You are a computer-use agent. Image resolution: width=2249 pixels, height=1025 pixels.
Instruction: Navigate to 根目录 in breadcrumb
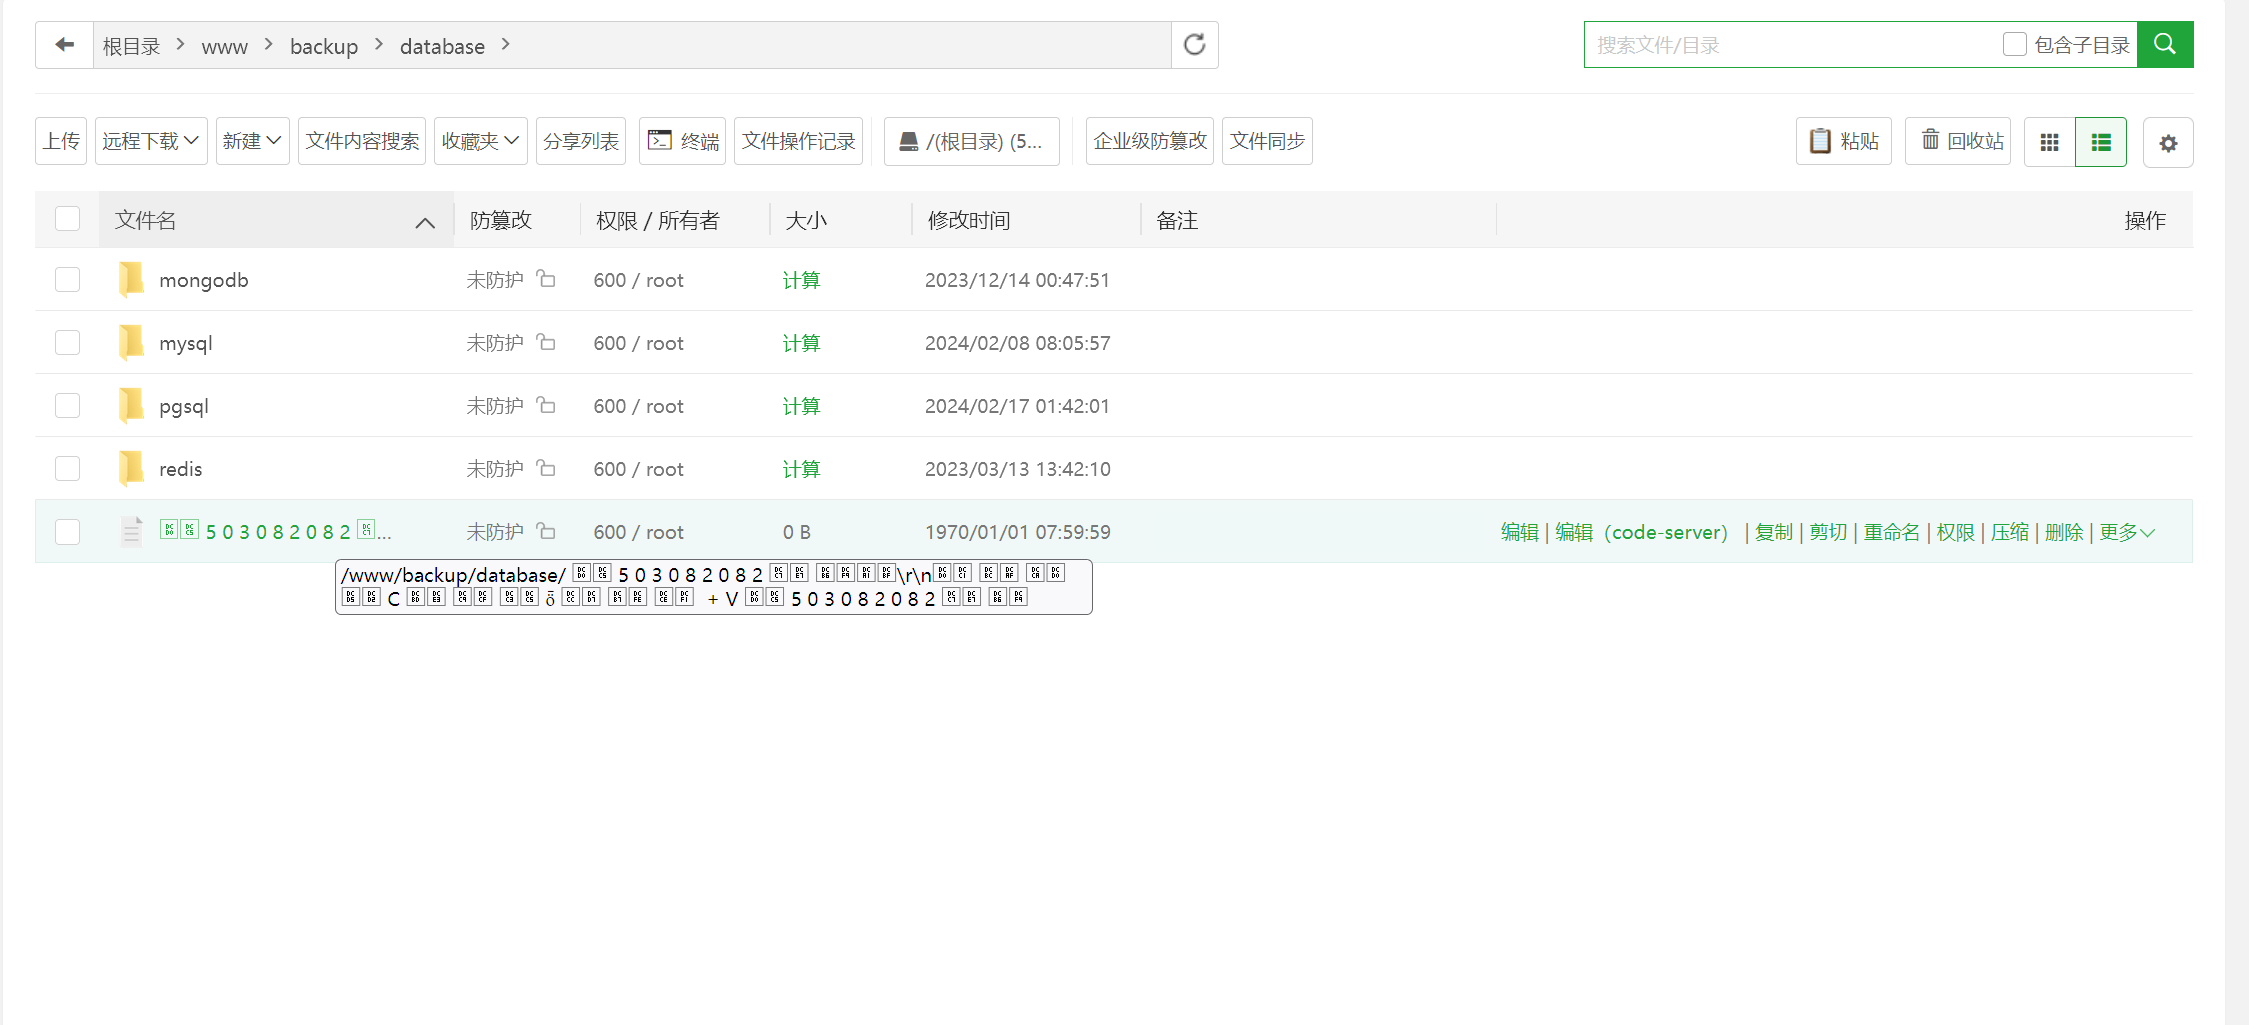coord(131,46)
